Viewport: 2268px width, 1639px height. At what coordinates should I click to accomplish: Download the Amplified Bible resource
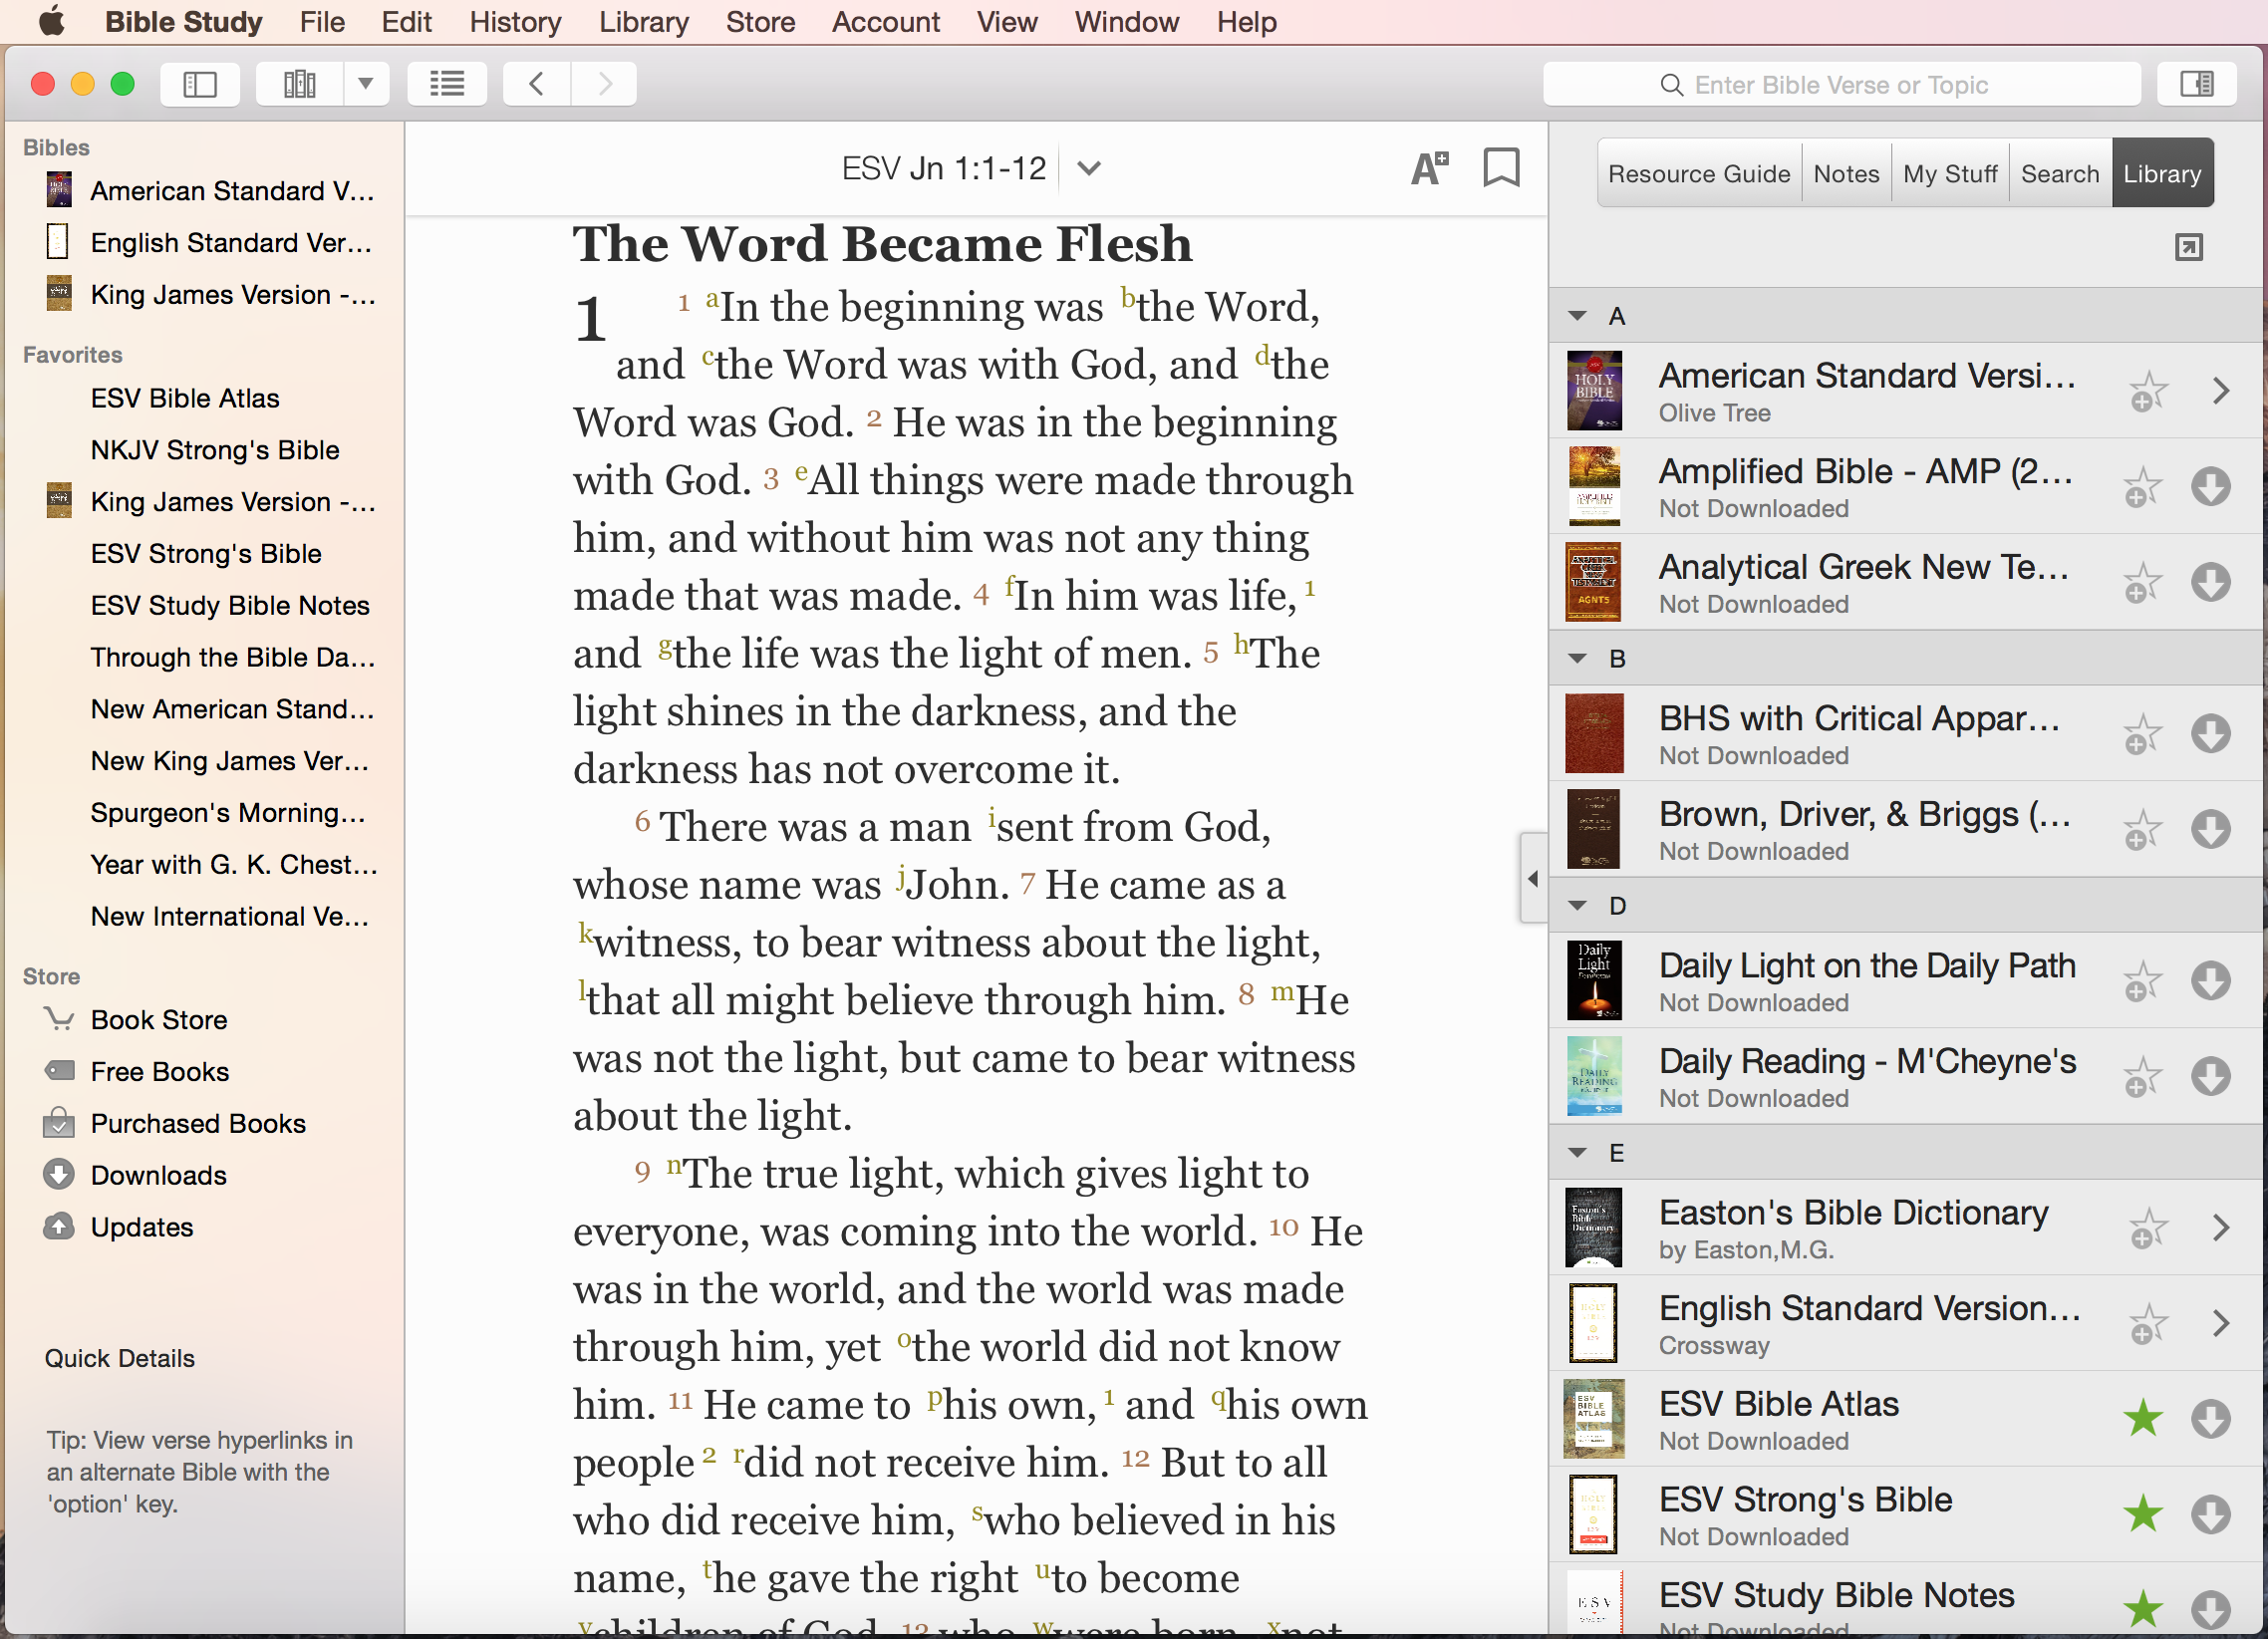pyautogui.click(x=2210, y=487)
